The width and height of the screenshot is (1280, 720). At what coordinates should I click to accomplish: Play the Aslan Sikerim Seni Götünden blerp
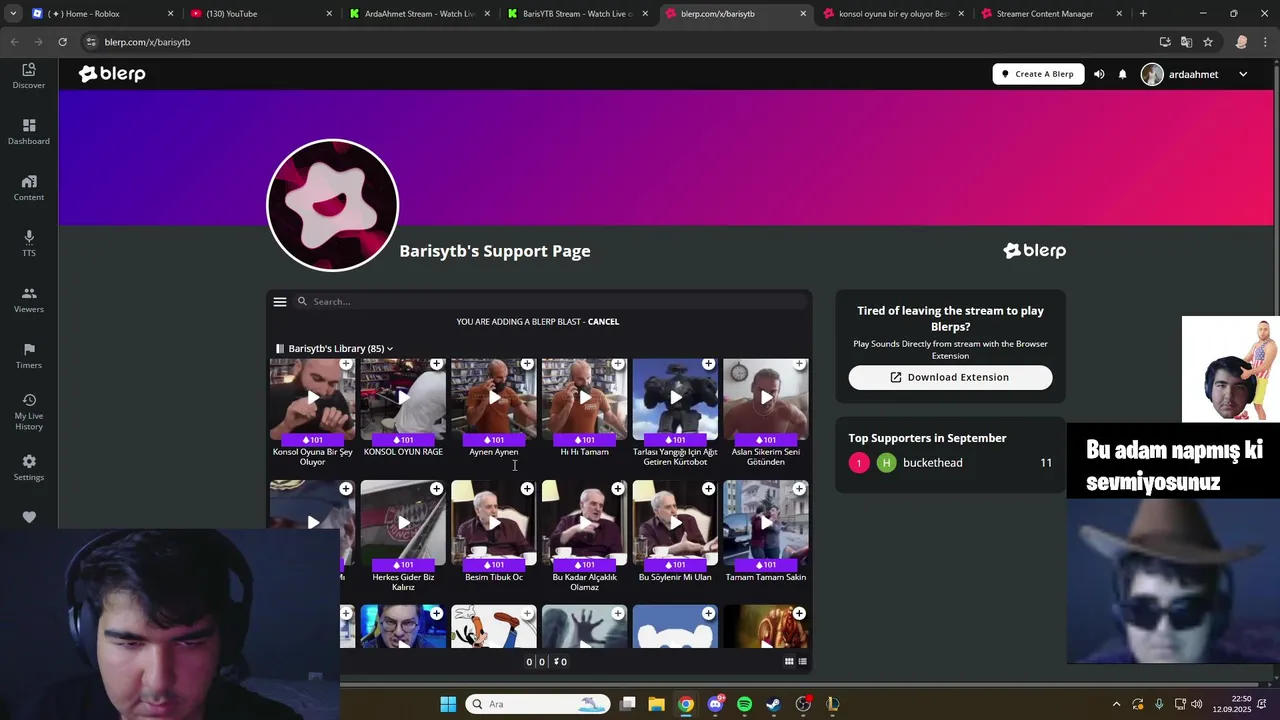[765, 397]
